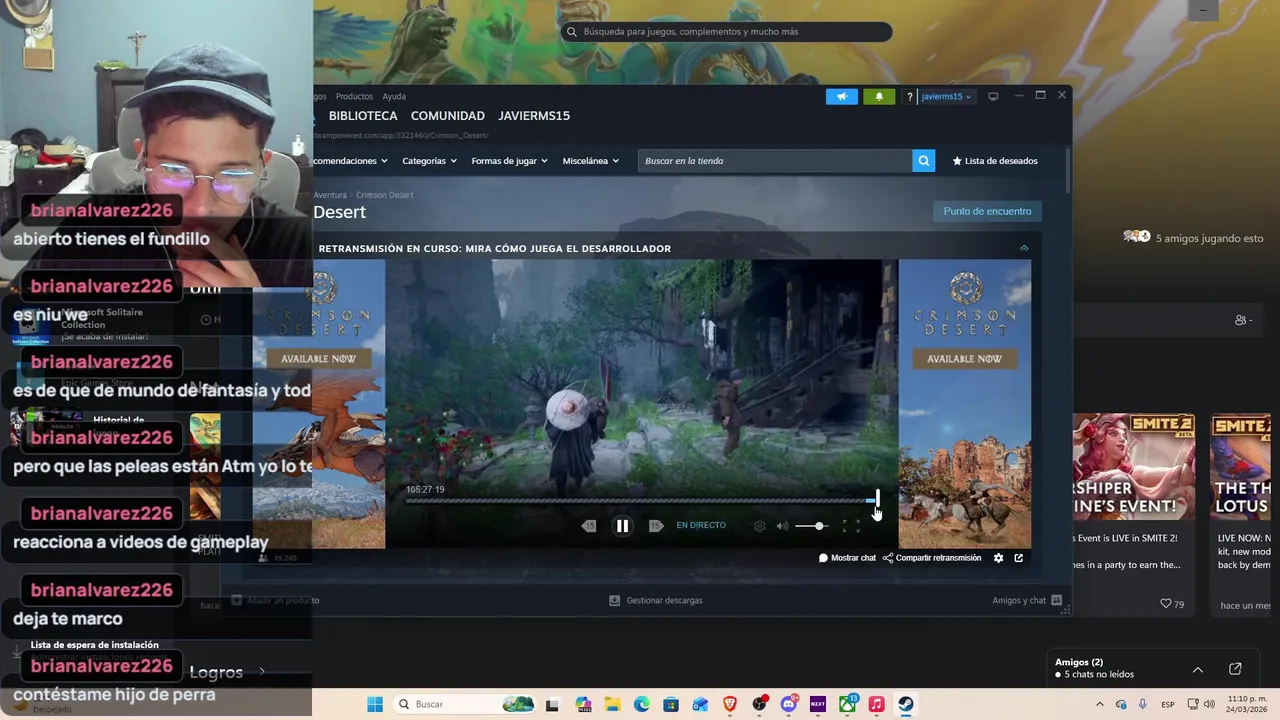This screenshot has height=720, width=1280.
Task: Open broadcast settings gear below video
Action: click(x=998, y=558)
